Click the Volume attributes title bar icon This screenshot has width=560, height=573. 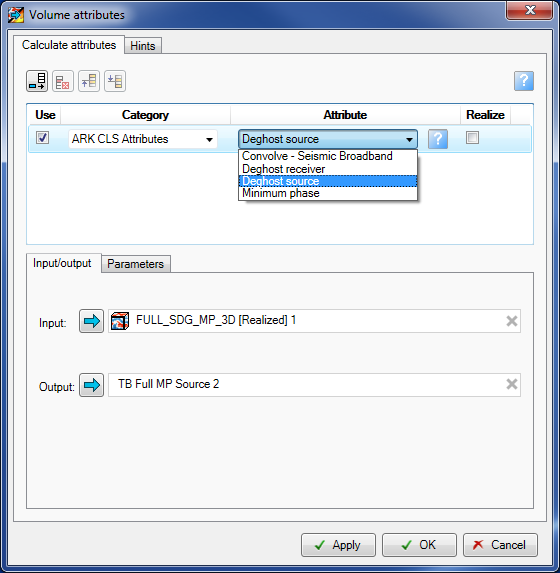16,15
